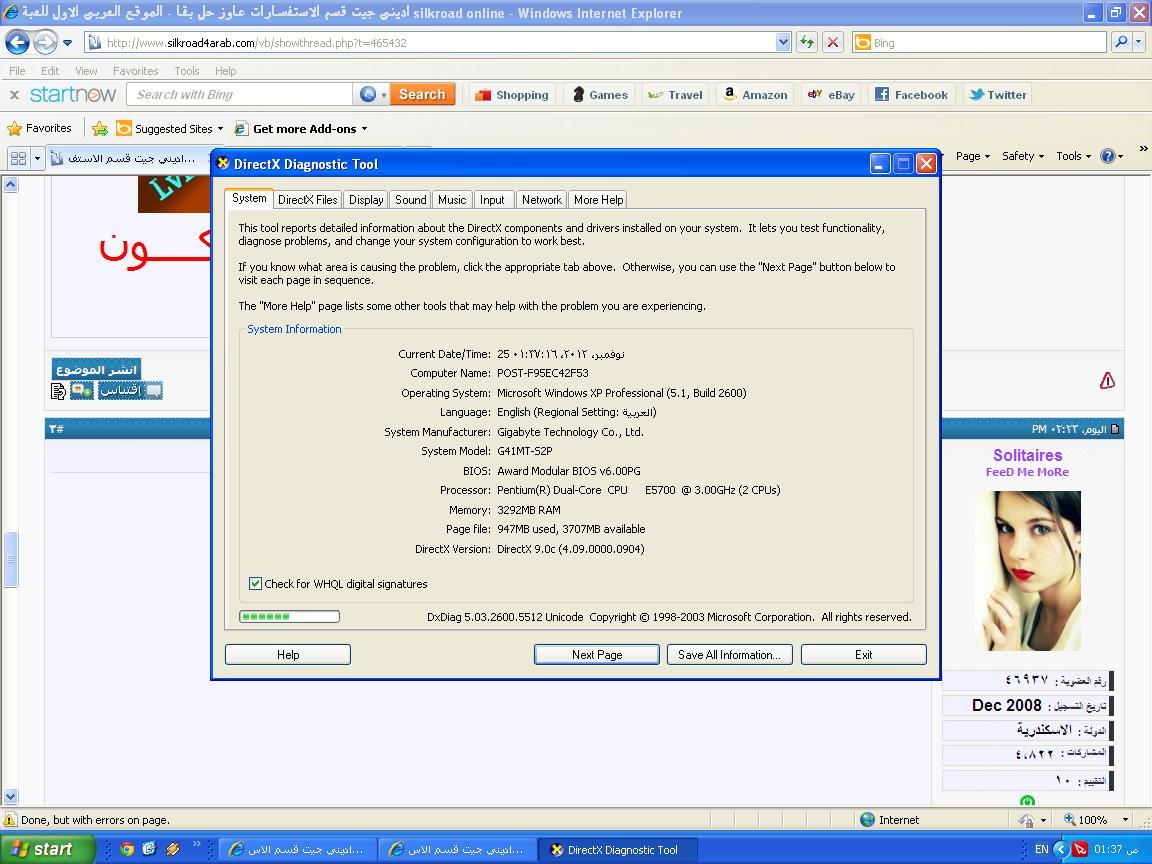Open Amazon on the StartNow toolbar

coord(755,95)
